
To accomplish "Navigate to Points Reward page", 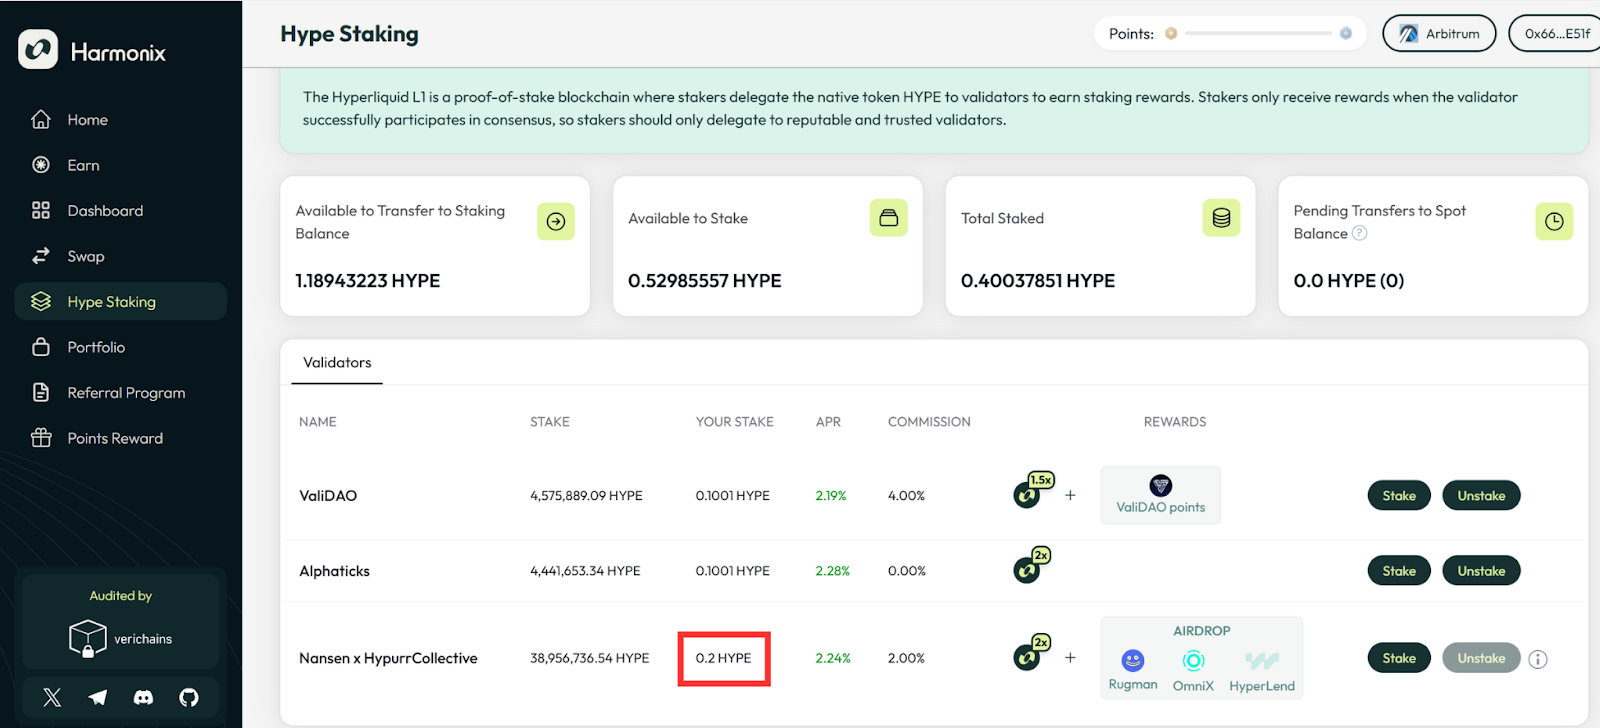I will click(x=115, y=438).
